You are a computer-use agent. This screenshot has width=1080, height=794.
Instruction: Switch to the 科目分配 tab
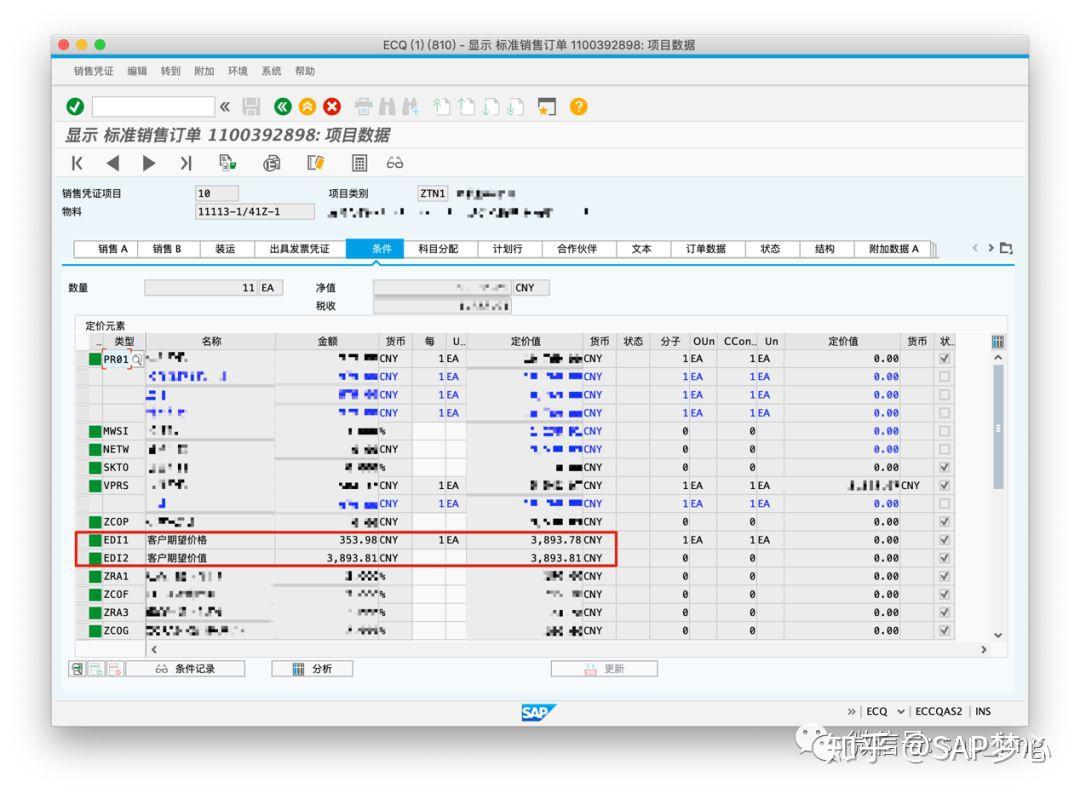tap(438, 249)
